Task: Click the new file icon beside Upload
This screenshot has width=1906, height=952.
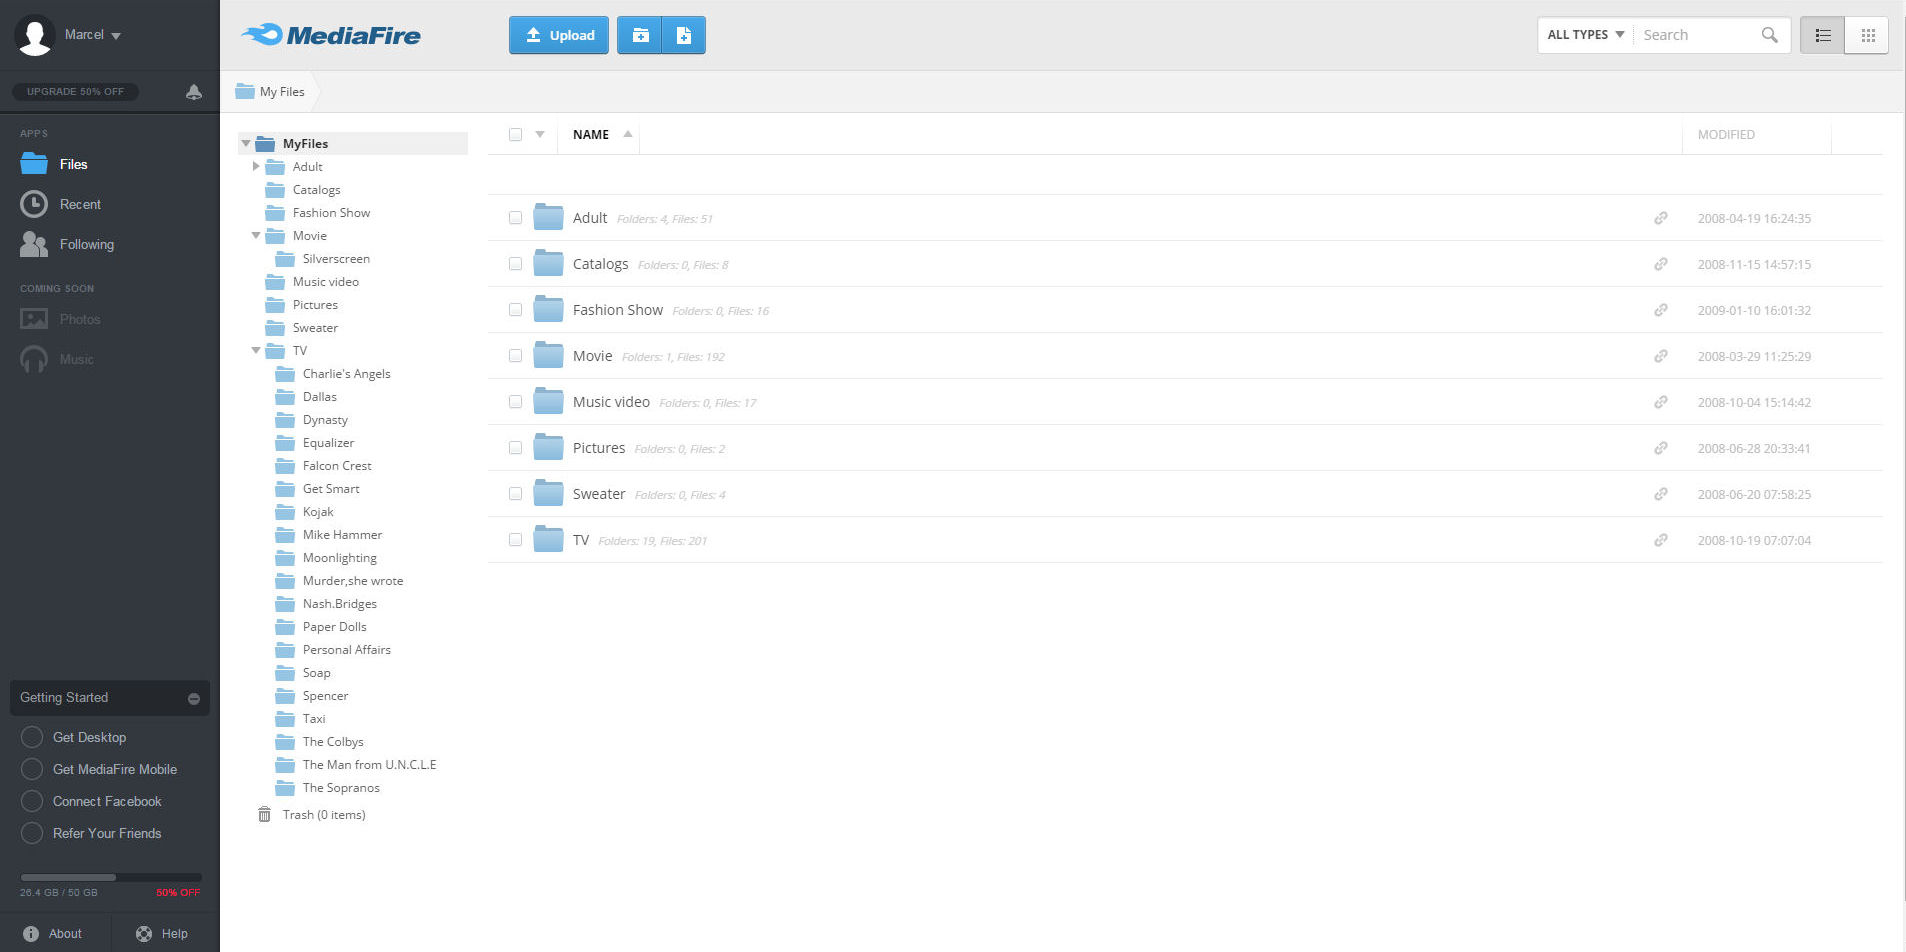Action: point(684,35)
